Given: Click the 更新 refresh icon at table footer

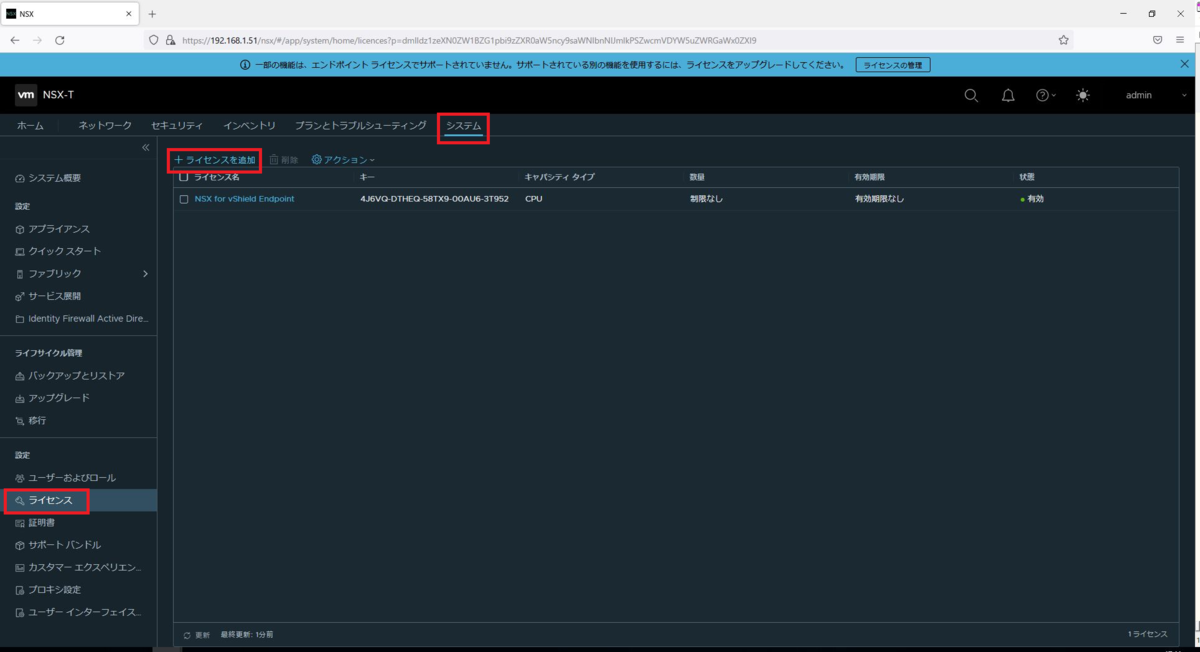Looking at the screenshot, I should point(187,635).
